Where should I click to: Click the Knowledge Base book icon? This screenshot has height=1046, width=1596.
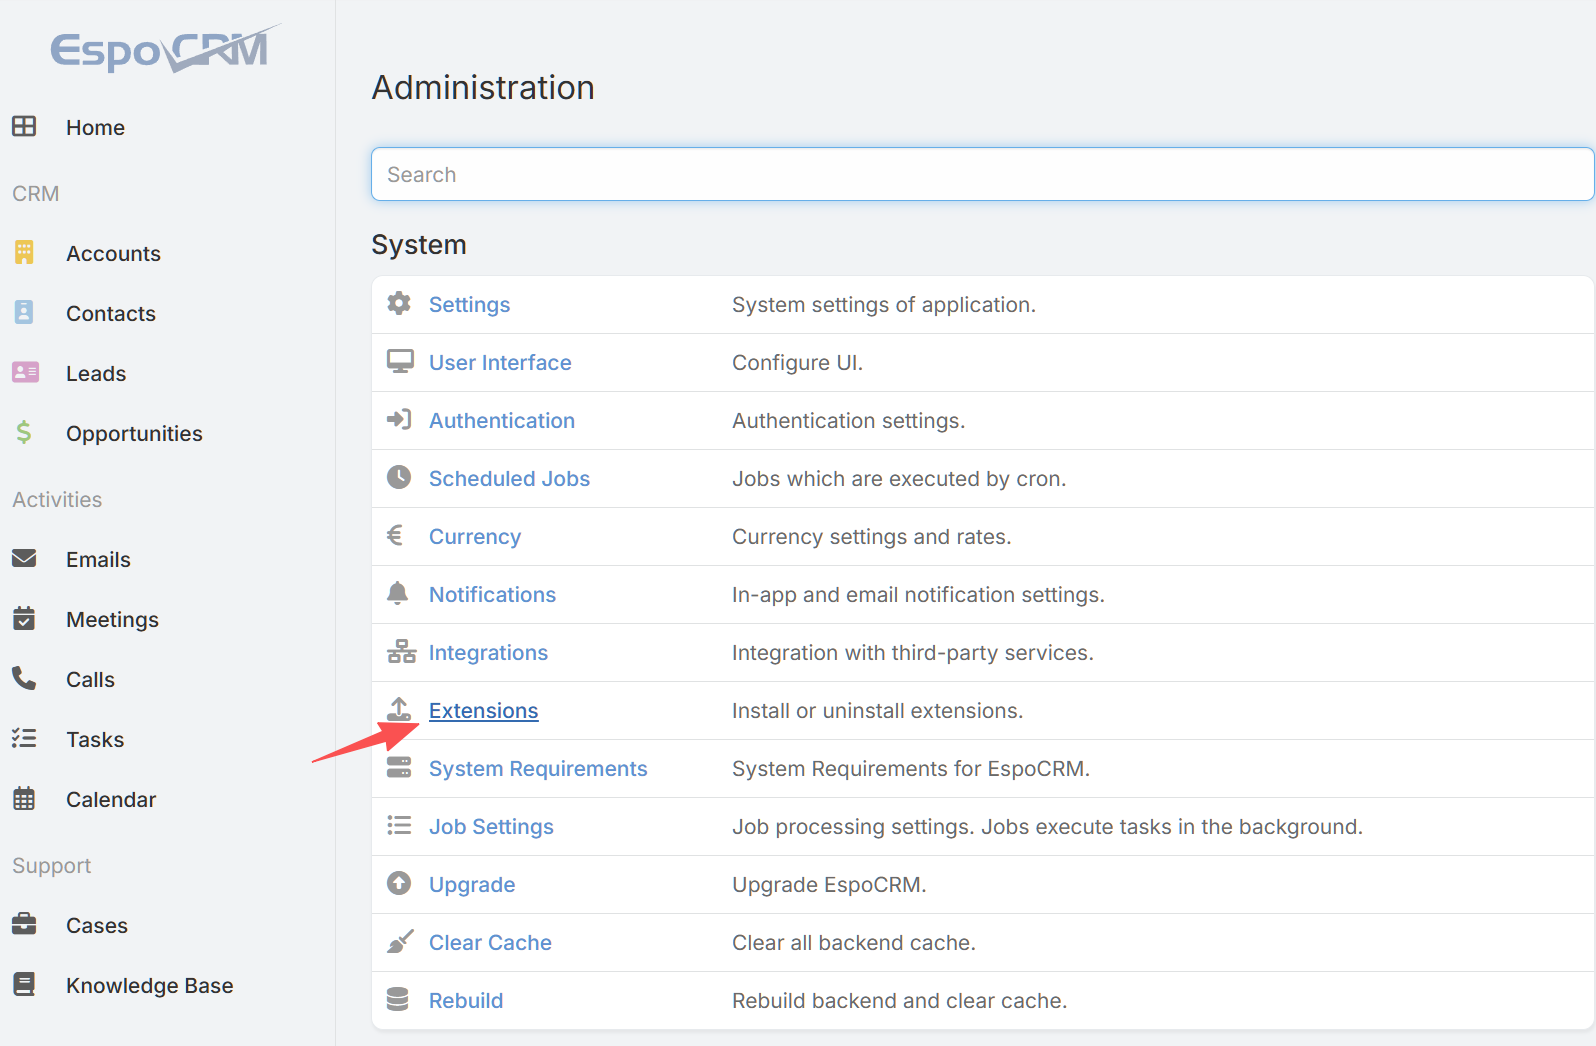(x=24, y=984)
